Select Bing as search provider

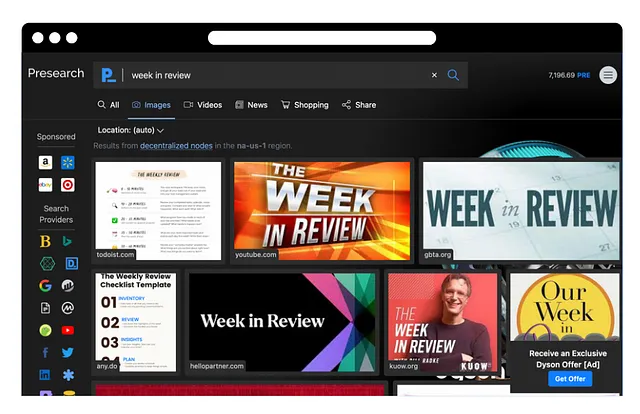(68, 242)
